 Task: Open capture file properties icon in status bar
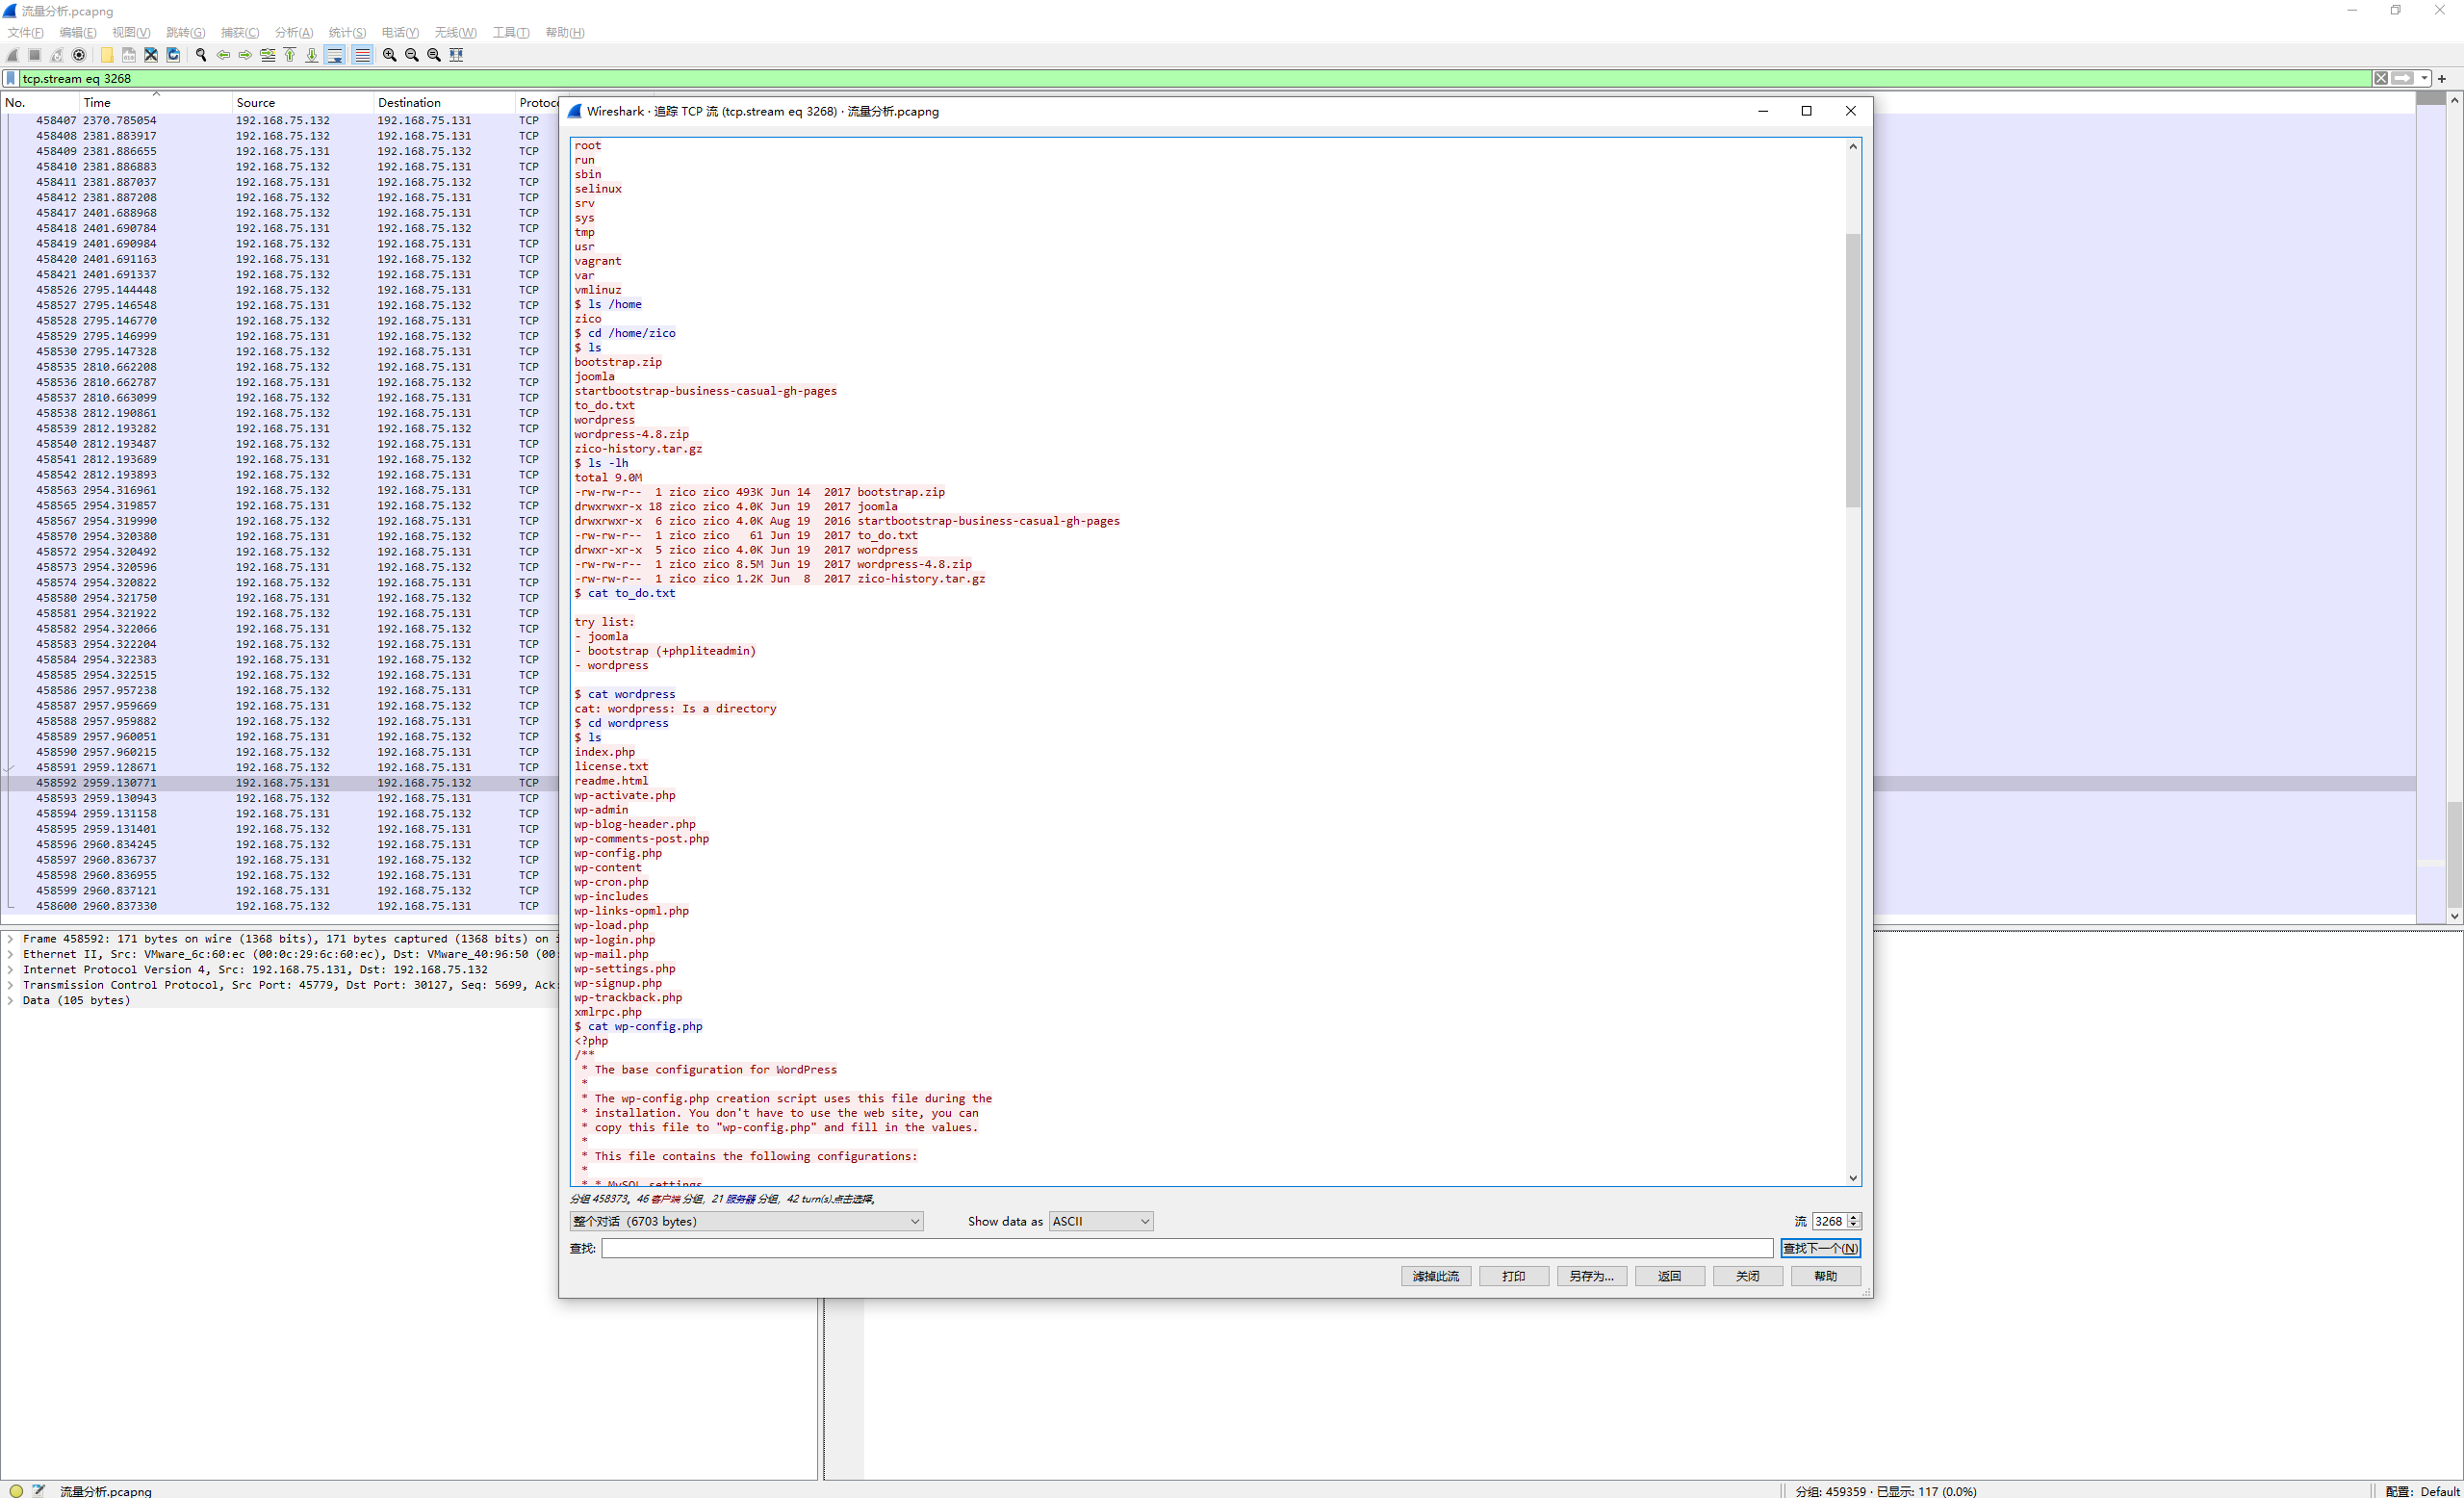pyautogui.click(x=38, y=1490)
